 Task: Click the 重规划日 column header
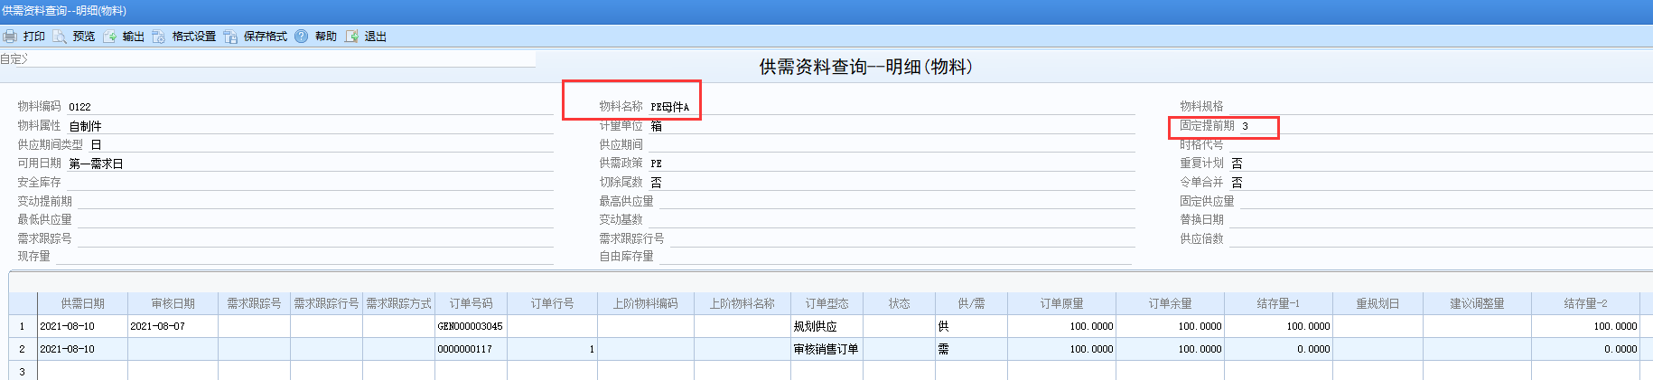pyautogui.click(x=1377, y=303)
